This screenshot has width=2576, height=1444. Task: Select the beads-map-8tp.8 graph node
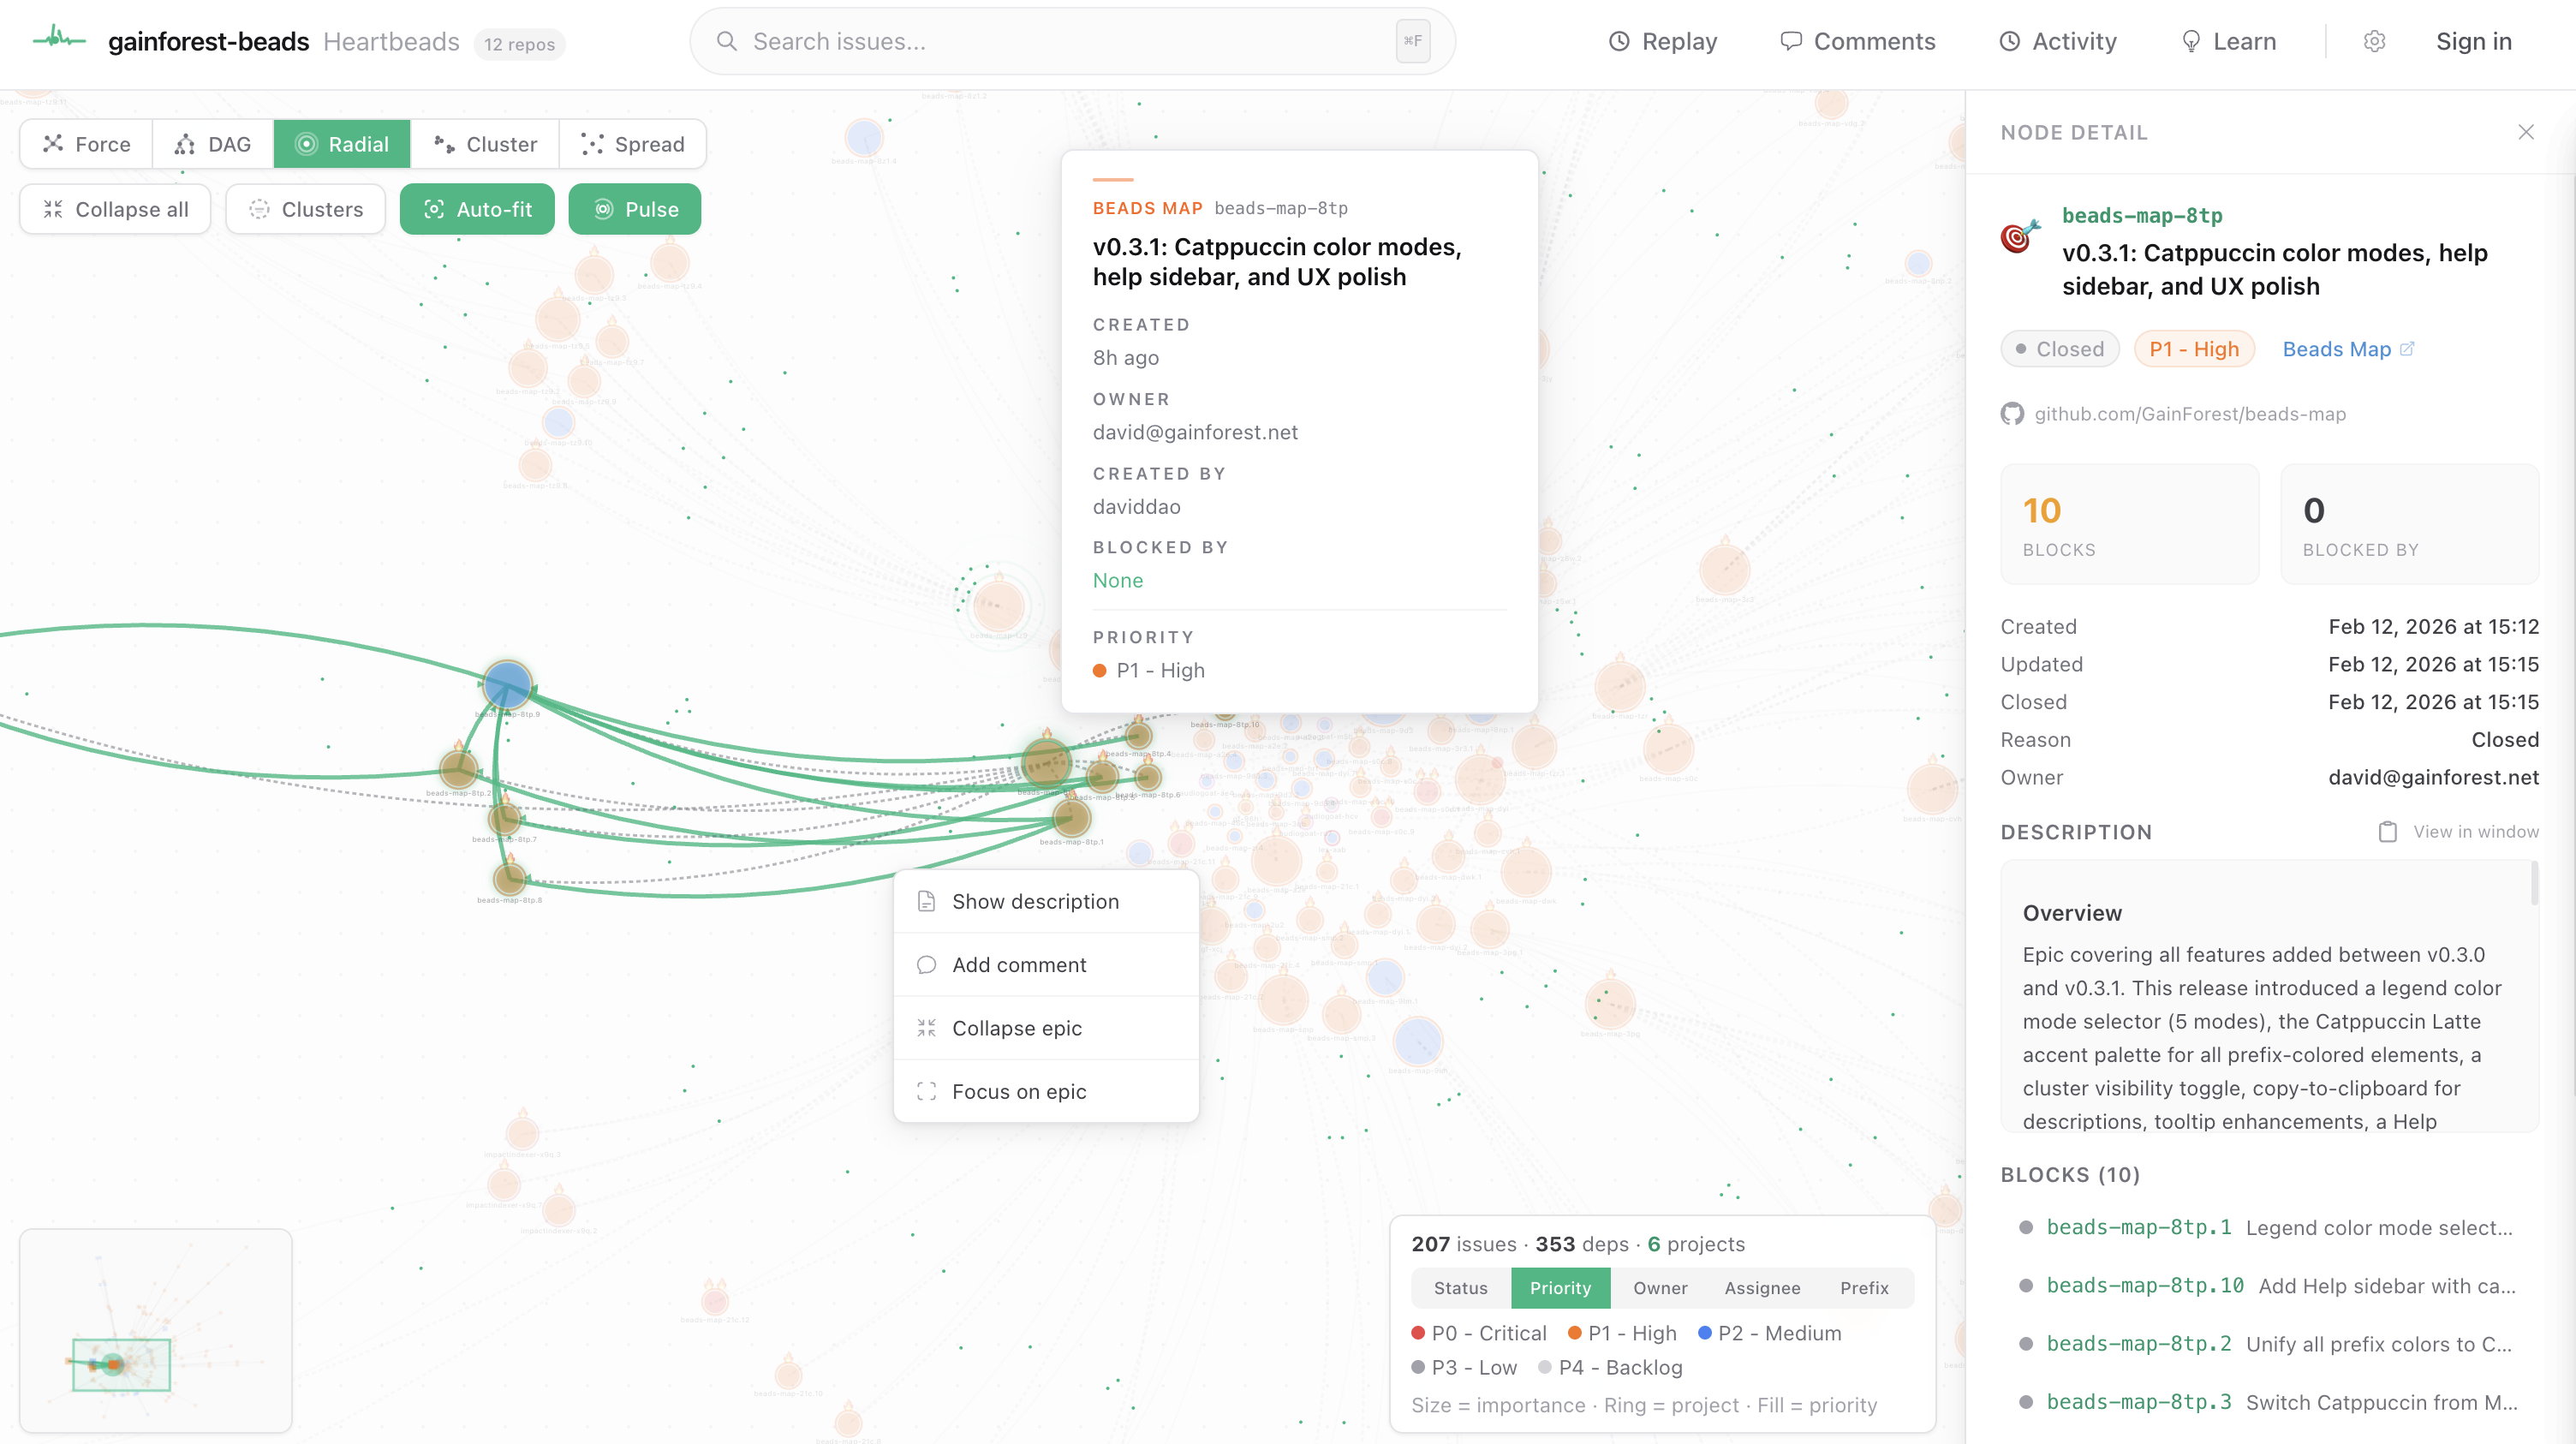click(x=510, y=879)
